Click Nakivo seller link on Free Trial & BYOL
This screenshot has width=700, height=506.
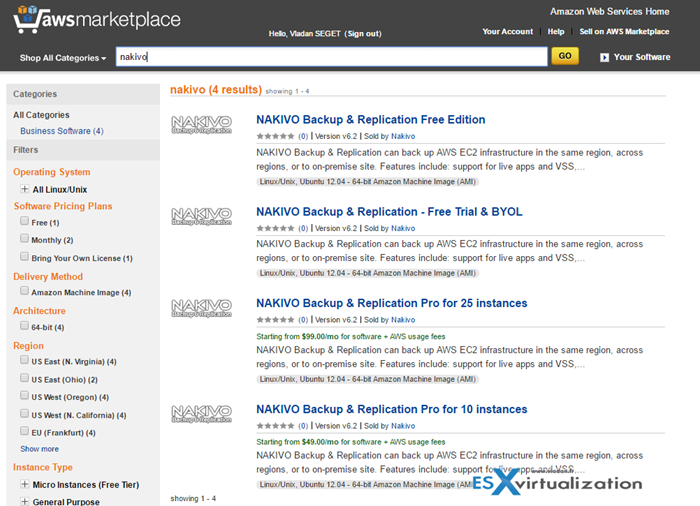point(403,228)
